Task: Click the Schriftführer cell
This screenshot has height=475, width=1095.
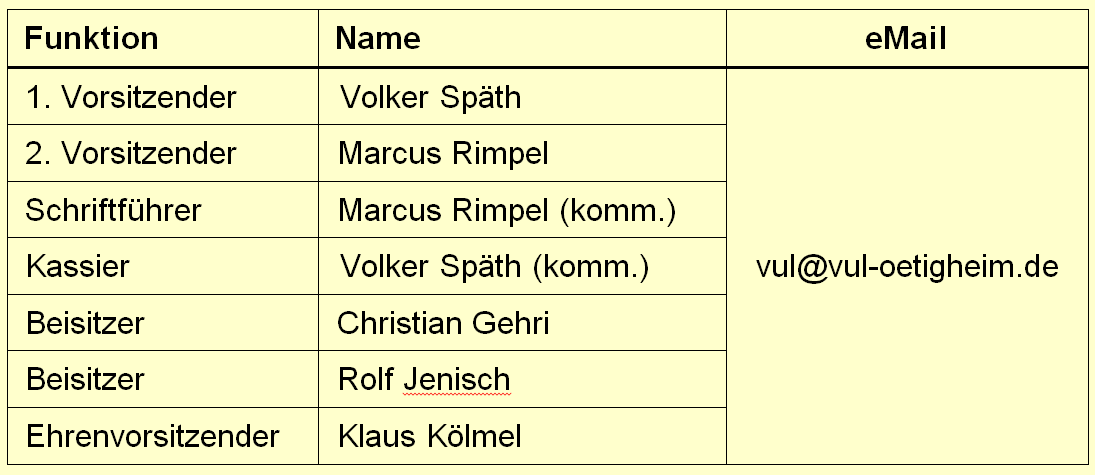Action: (x=113, y=210)
